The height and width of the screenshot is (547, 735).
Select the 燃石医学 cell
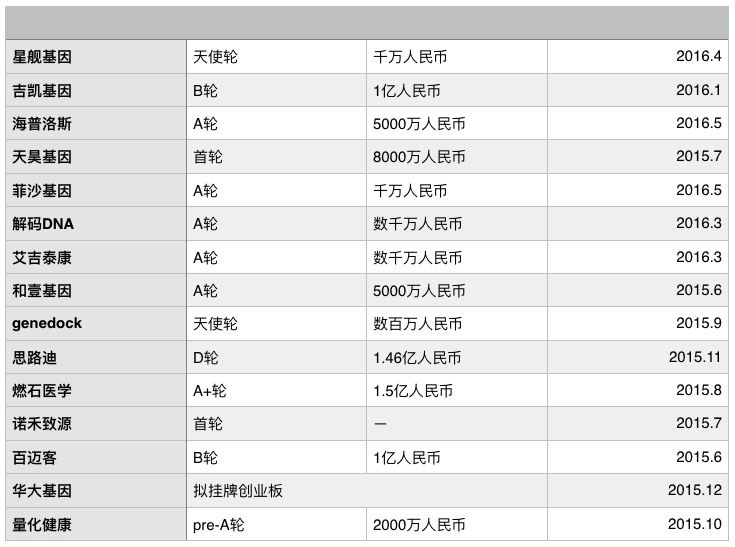tap(96, 391)
